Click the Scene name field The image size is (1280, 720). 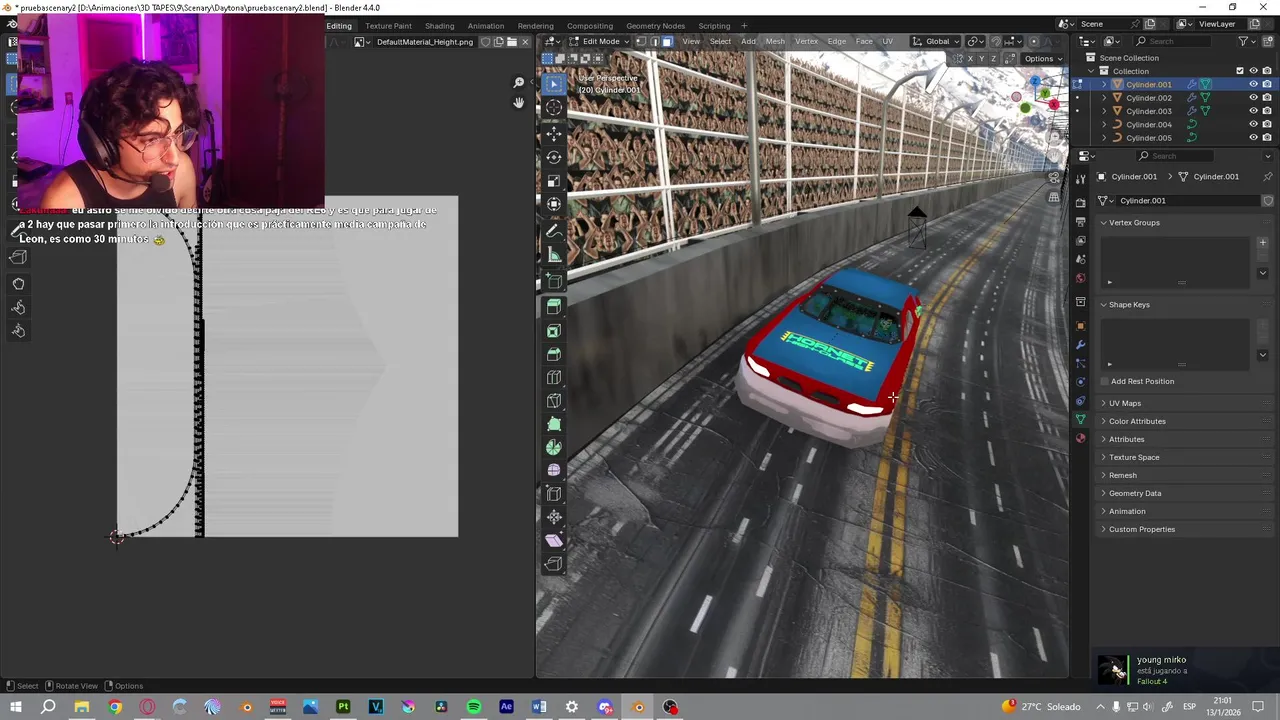[x=1106, y=24]
